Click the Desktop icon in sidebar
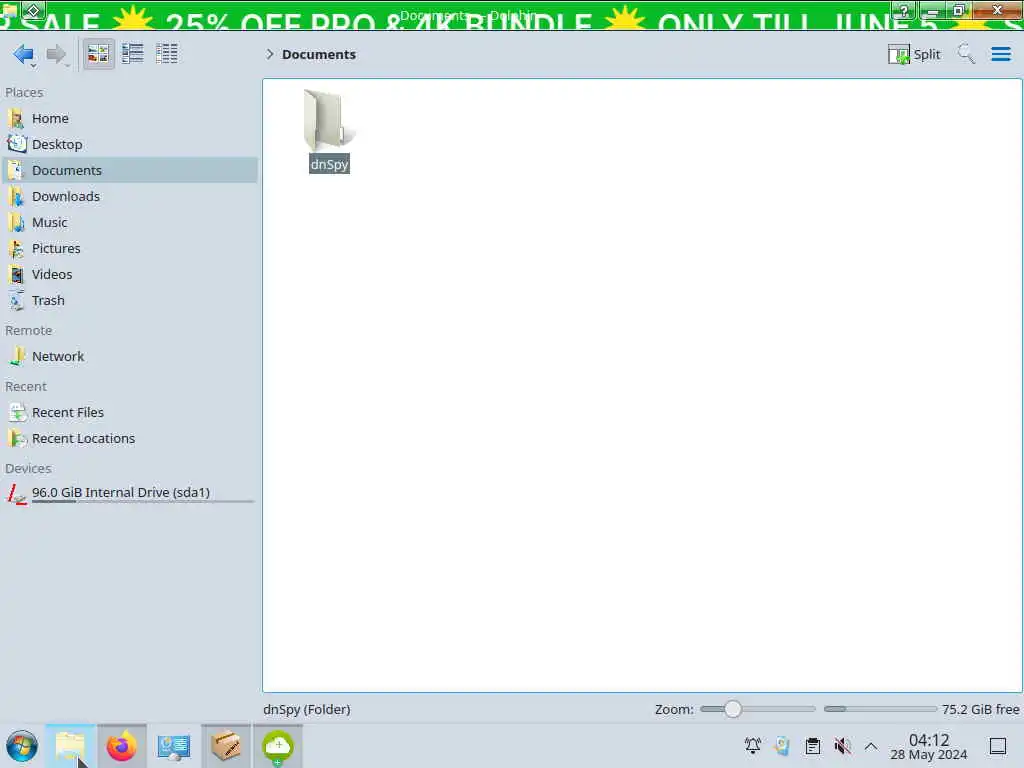 (x=16, y=144)
